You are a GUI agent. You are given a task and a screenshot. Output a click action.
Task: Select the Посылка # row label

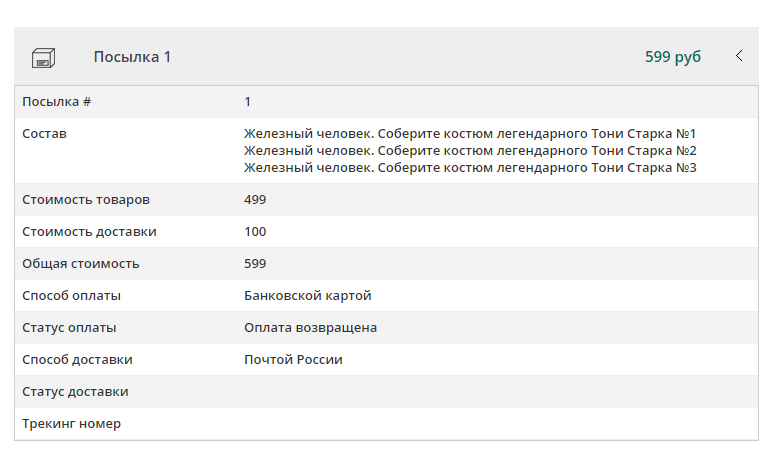pyautogui.click(x=57, y=102)
